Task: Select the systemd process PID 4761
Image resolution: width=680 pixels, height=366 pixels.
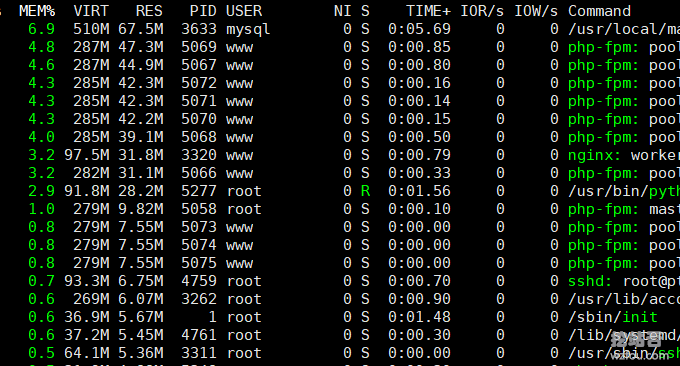Action: (340, 335)
